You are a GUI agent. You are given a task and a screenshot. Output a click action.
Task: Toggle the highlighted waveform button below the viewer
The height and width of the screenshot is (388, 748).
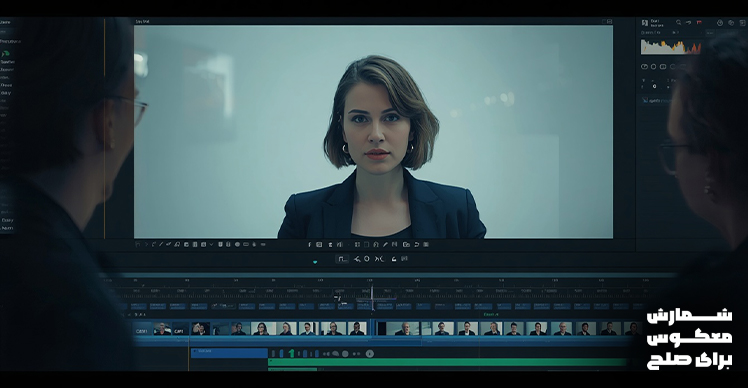coord(342,259)
